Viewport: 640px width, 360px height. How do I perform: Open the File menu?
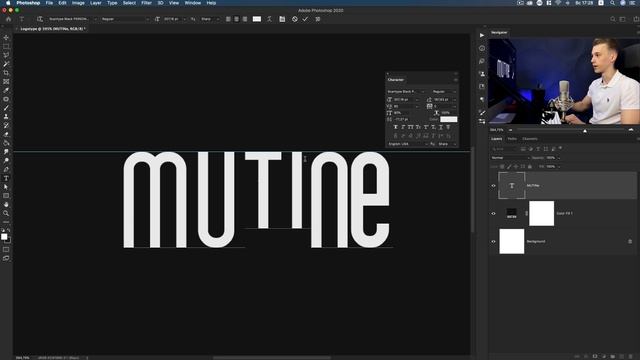[x=49, y=3]
